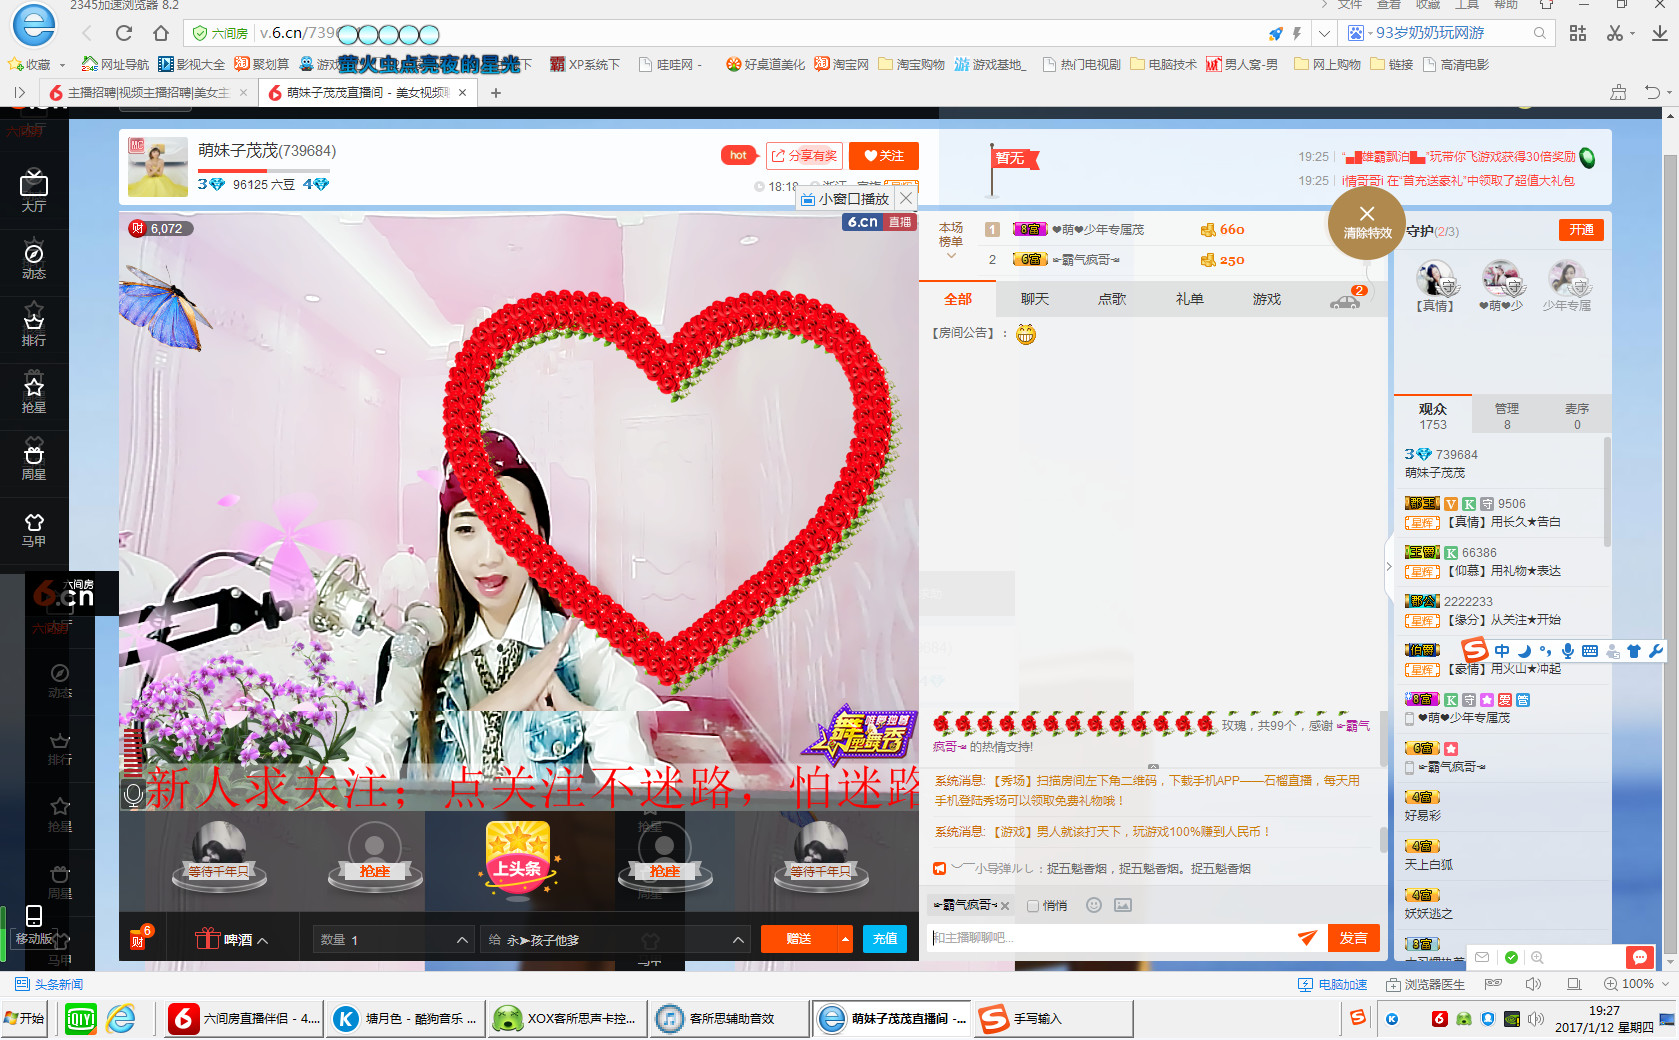Open the emoji smiley picker in chat
The width and height of the screenshot is (1679, 1040).
1094,905
